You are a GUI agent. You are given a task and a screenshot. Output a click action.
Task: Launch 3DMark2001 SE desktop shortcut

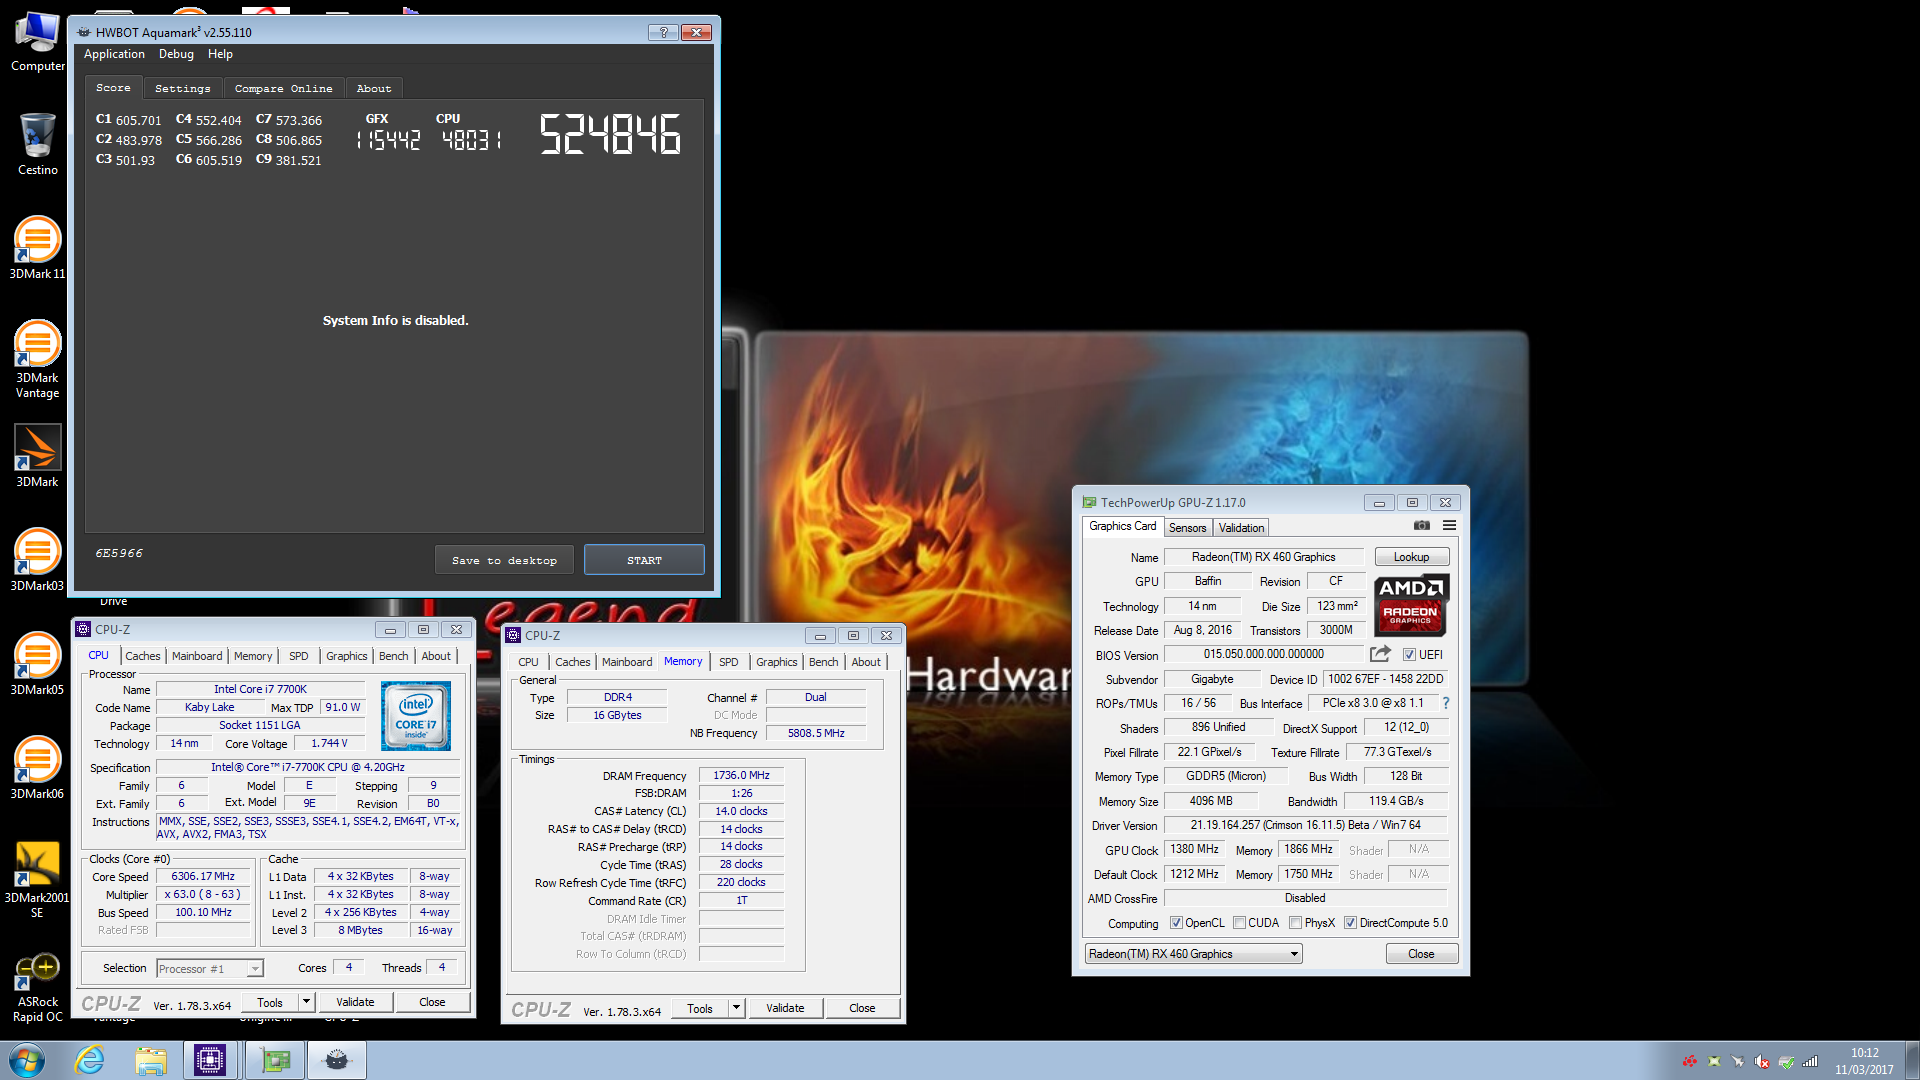point(37,878)
